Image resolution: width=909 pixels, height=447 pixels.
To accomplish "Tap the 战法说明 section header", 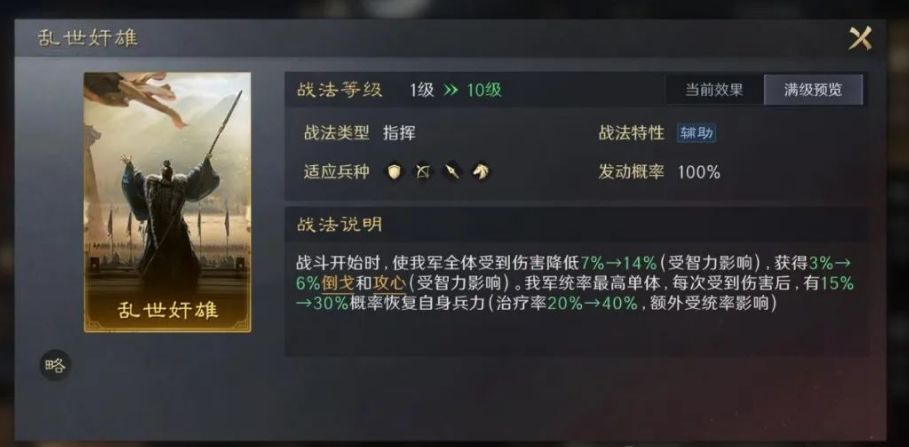I will [x=340, y=225].
